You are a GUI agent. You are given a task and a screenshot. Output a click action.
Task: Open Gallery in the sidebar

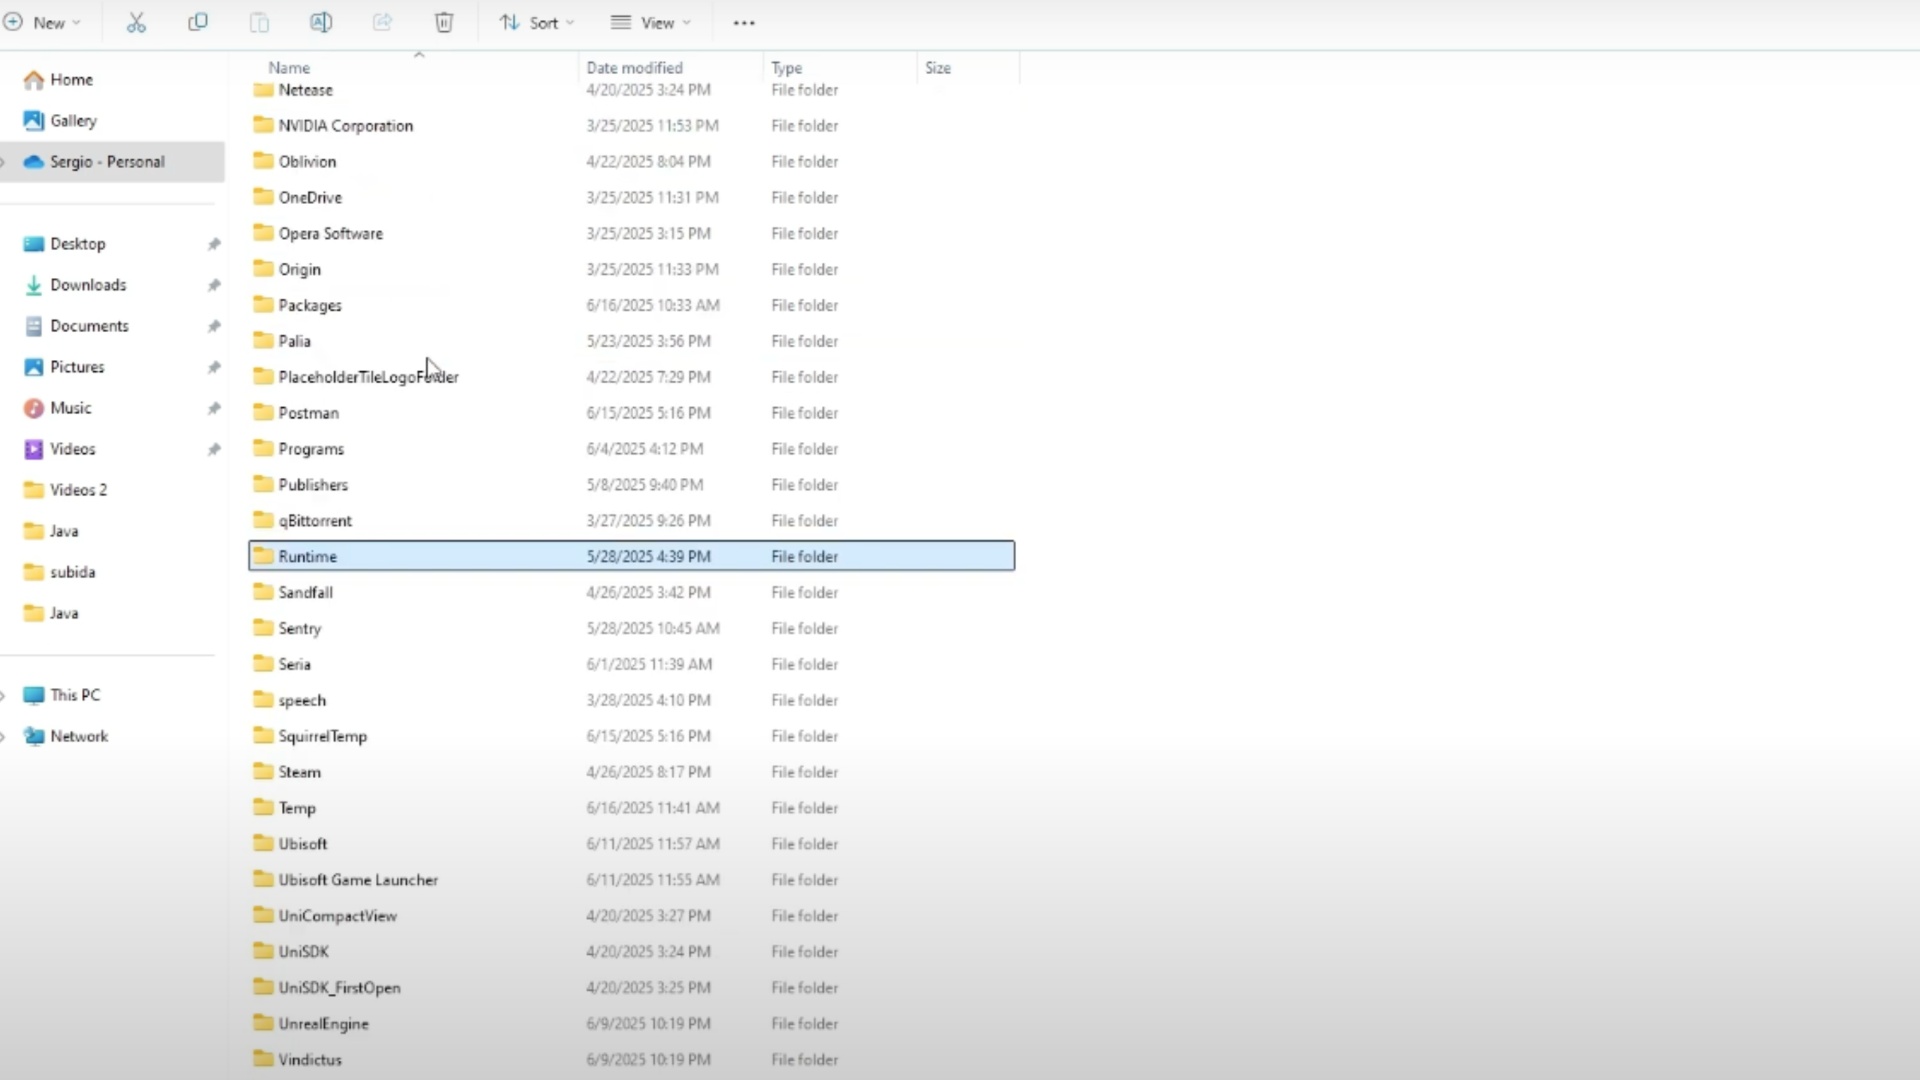tap(73, 120)
